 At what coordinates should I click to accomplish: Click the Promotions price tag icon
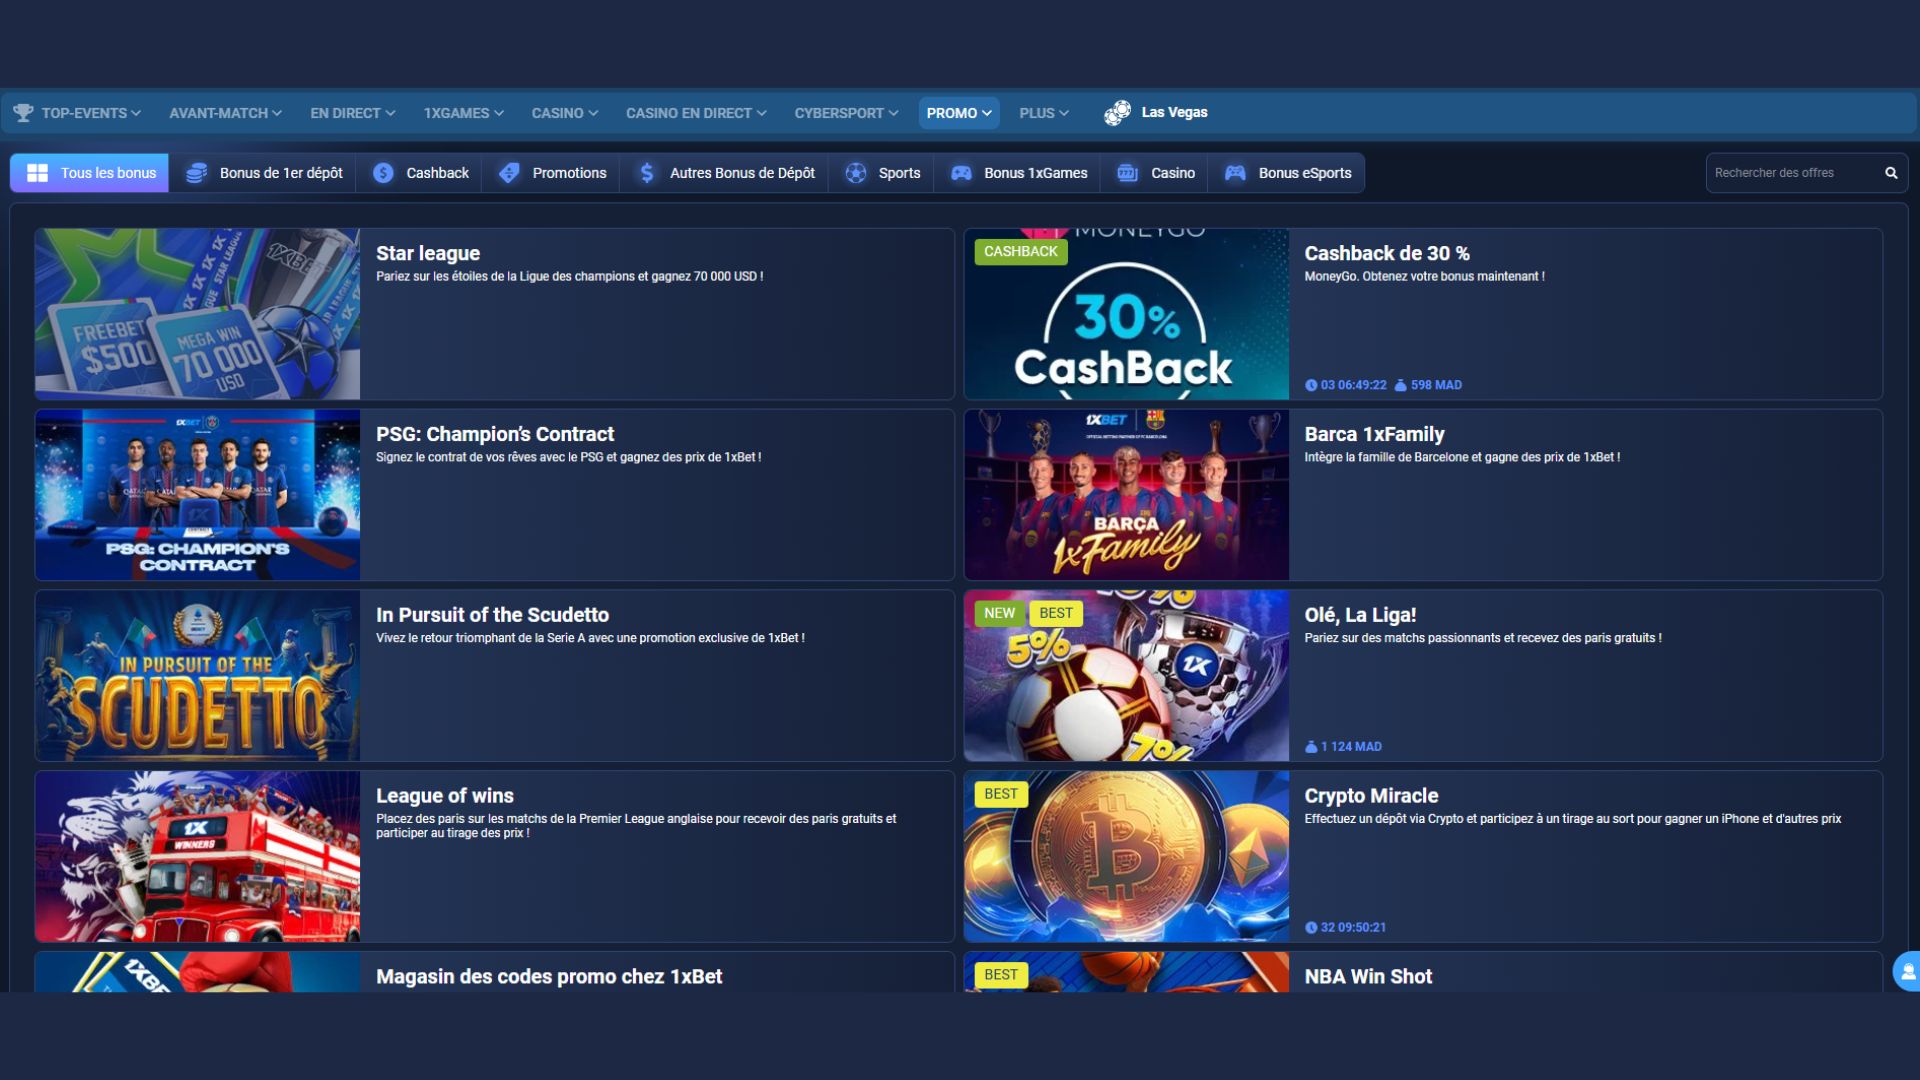[x=509, y=173]
